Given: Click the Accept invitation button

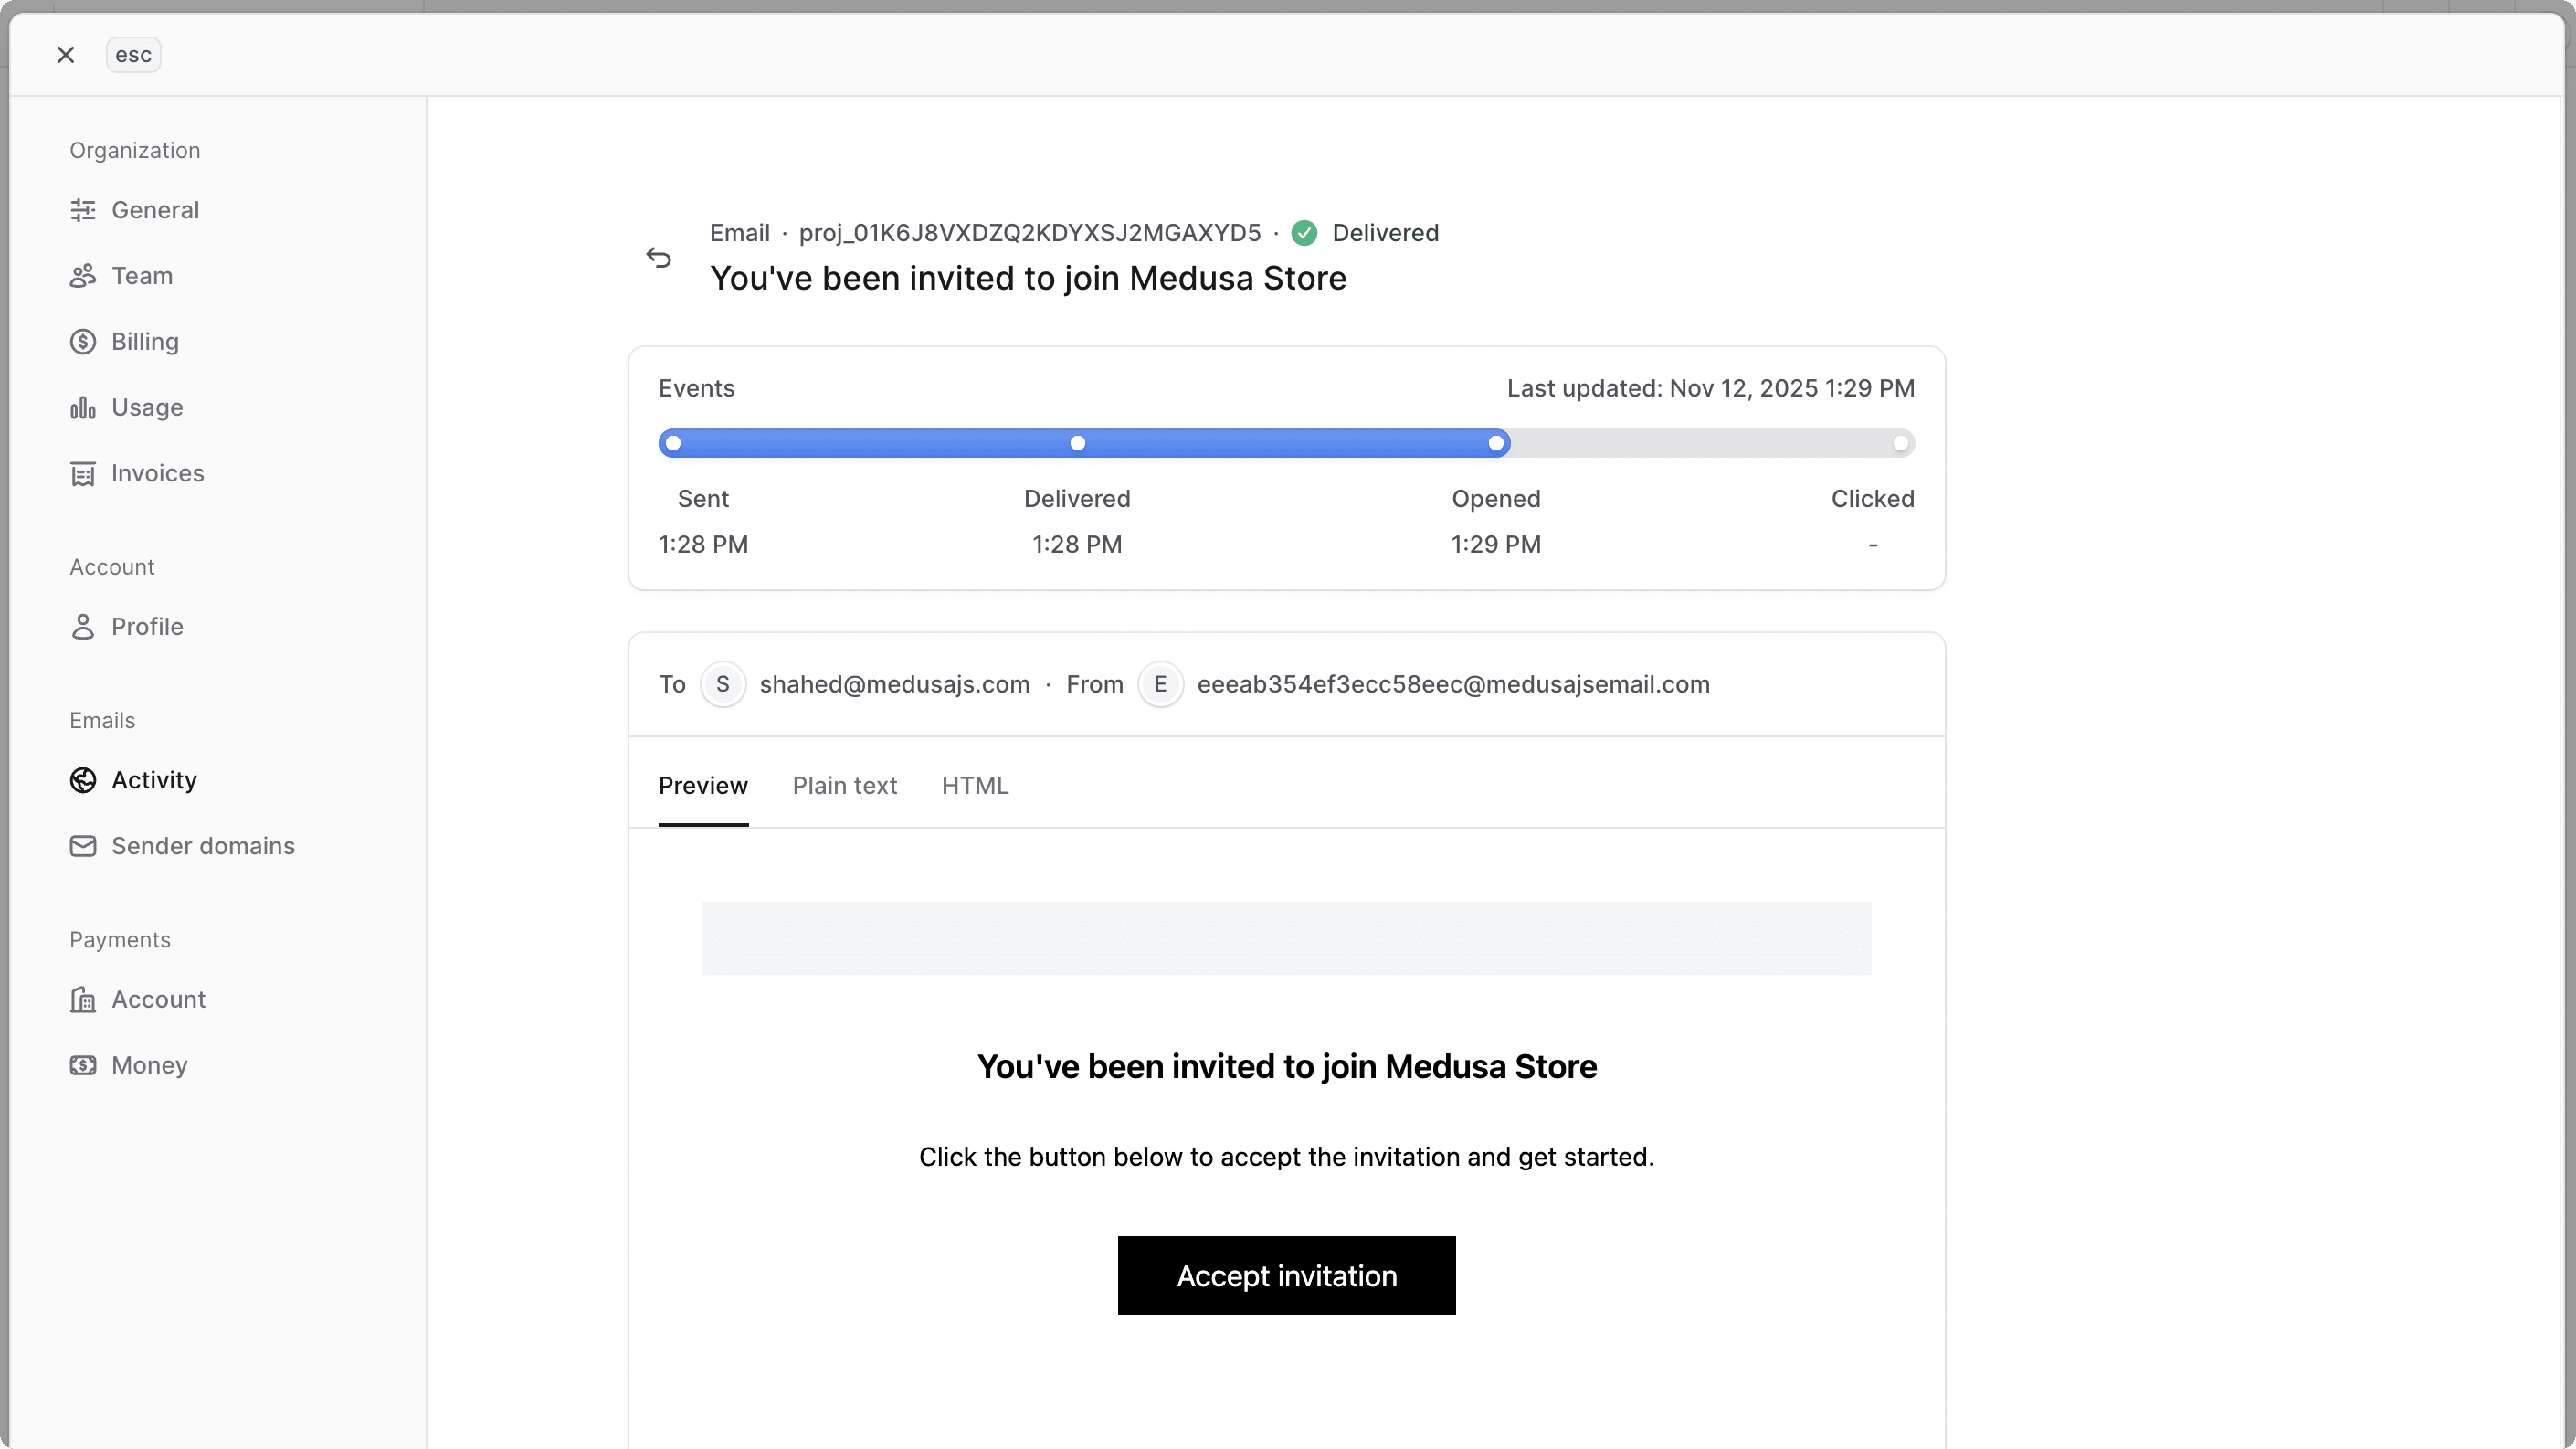Looking at the screenshot, I should click(1286, 1275).
